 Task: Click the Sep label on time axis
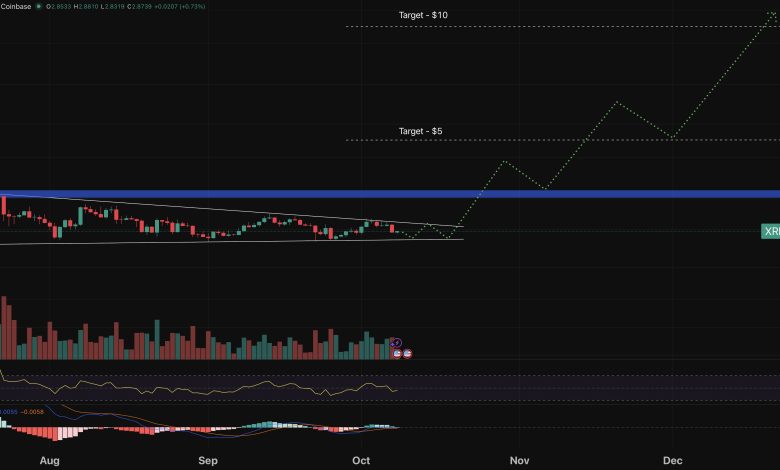point(207,461)
